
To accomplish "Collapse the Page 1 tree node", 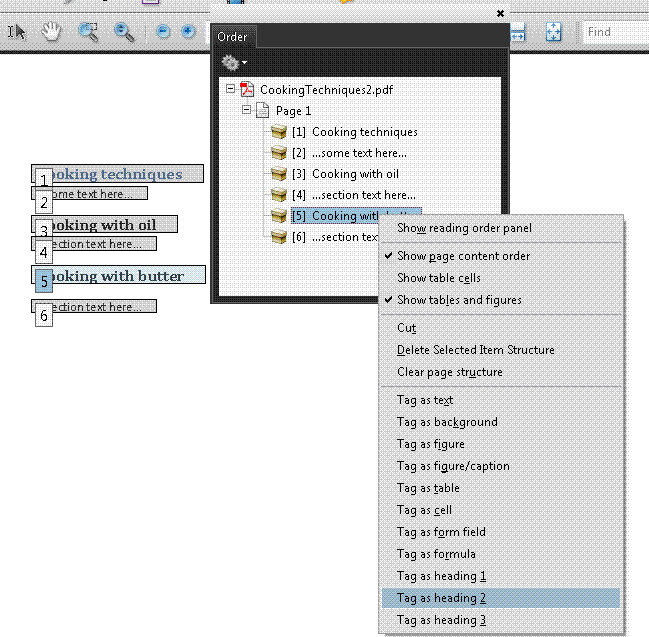I will [247, 111].
